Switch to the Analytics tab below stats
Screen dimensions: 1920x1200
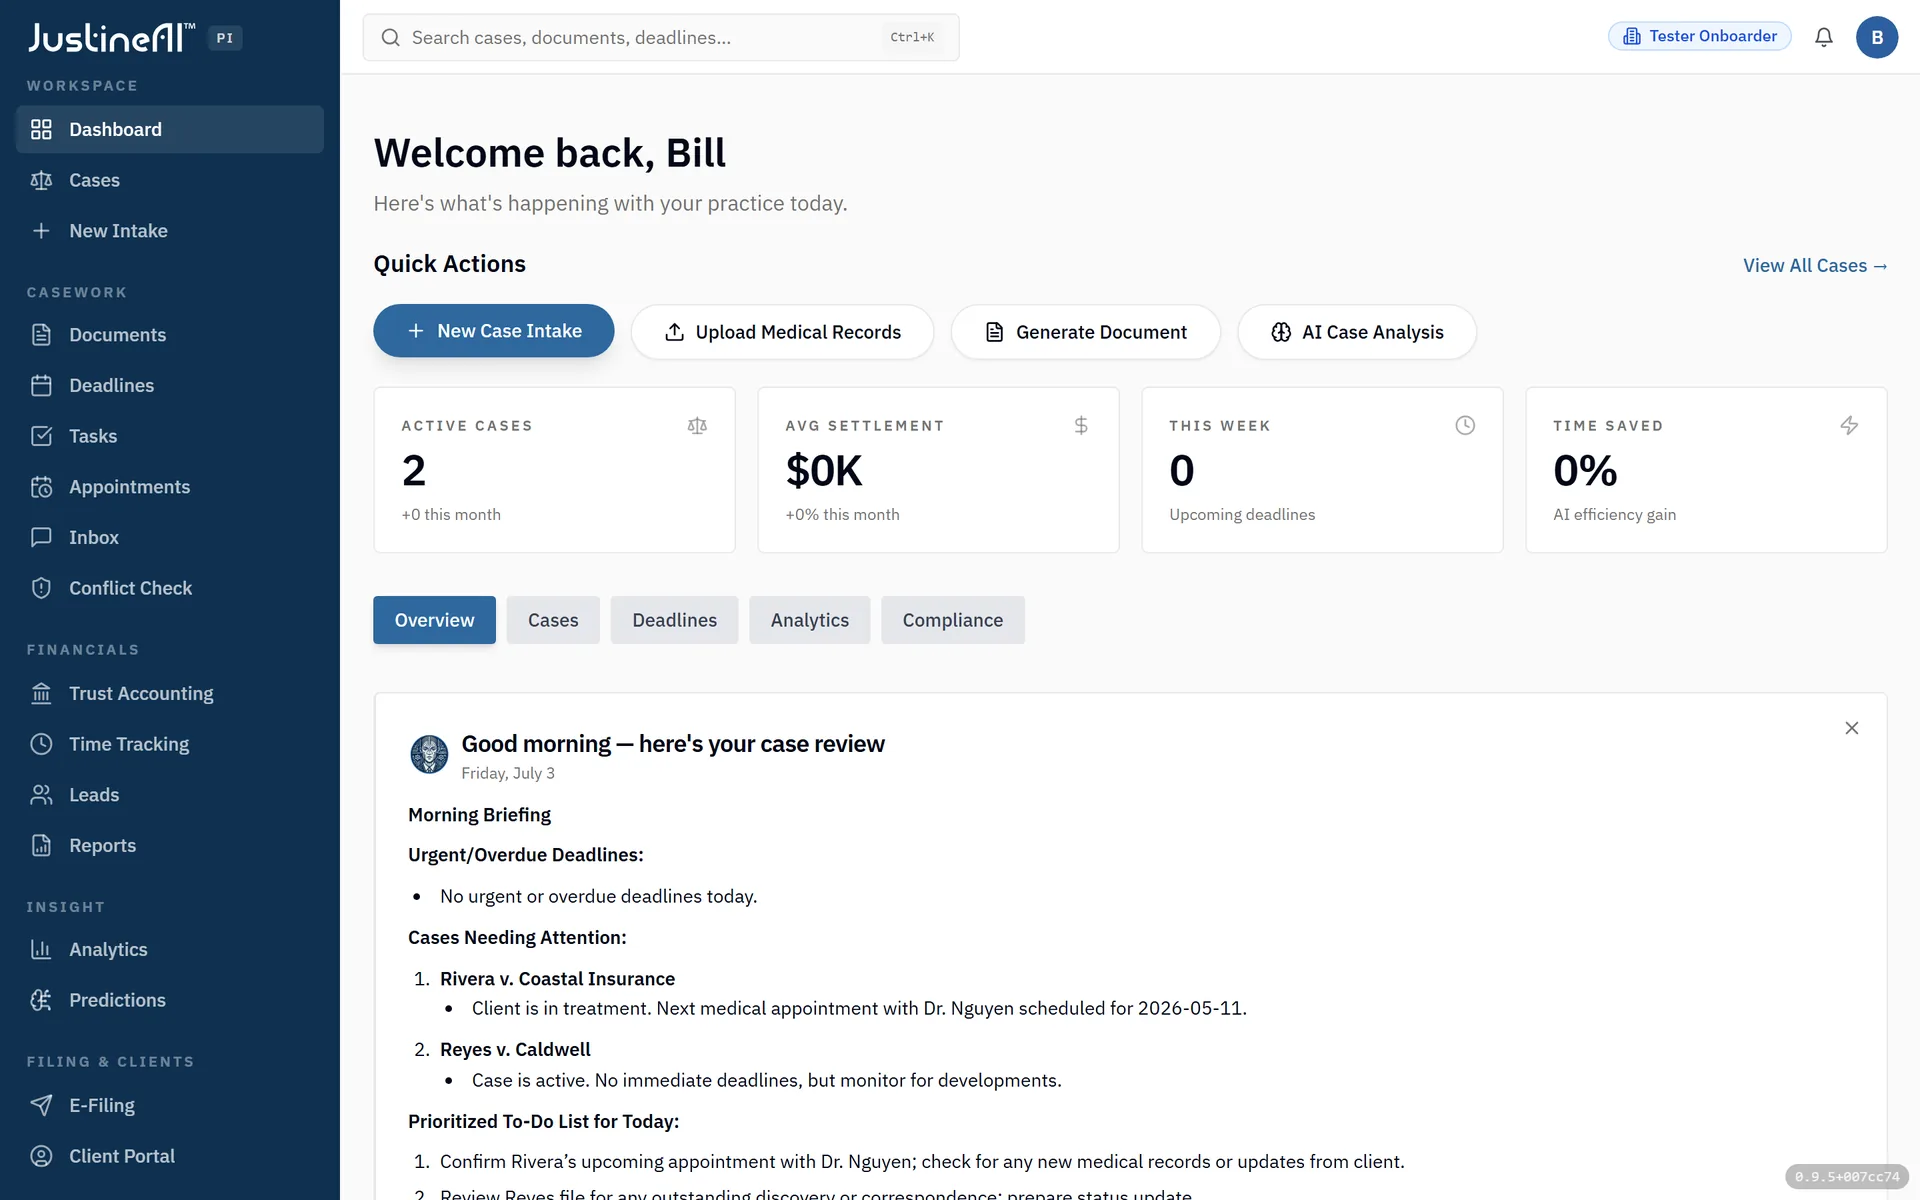click(x=809, y=620)
